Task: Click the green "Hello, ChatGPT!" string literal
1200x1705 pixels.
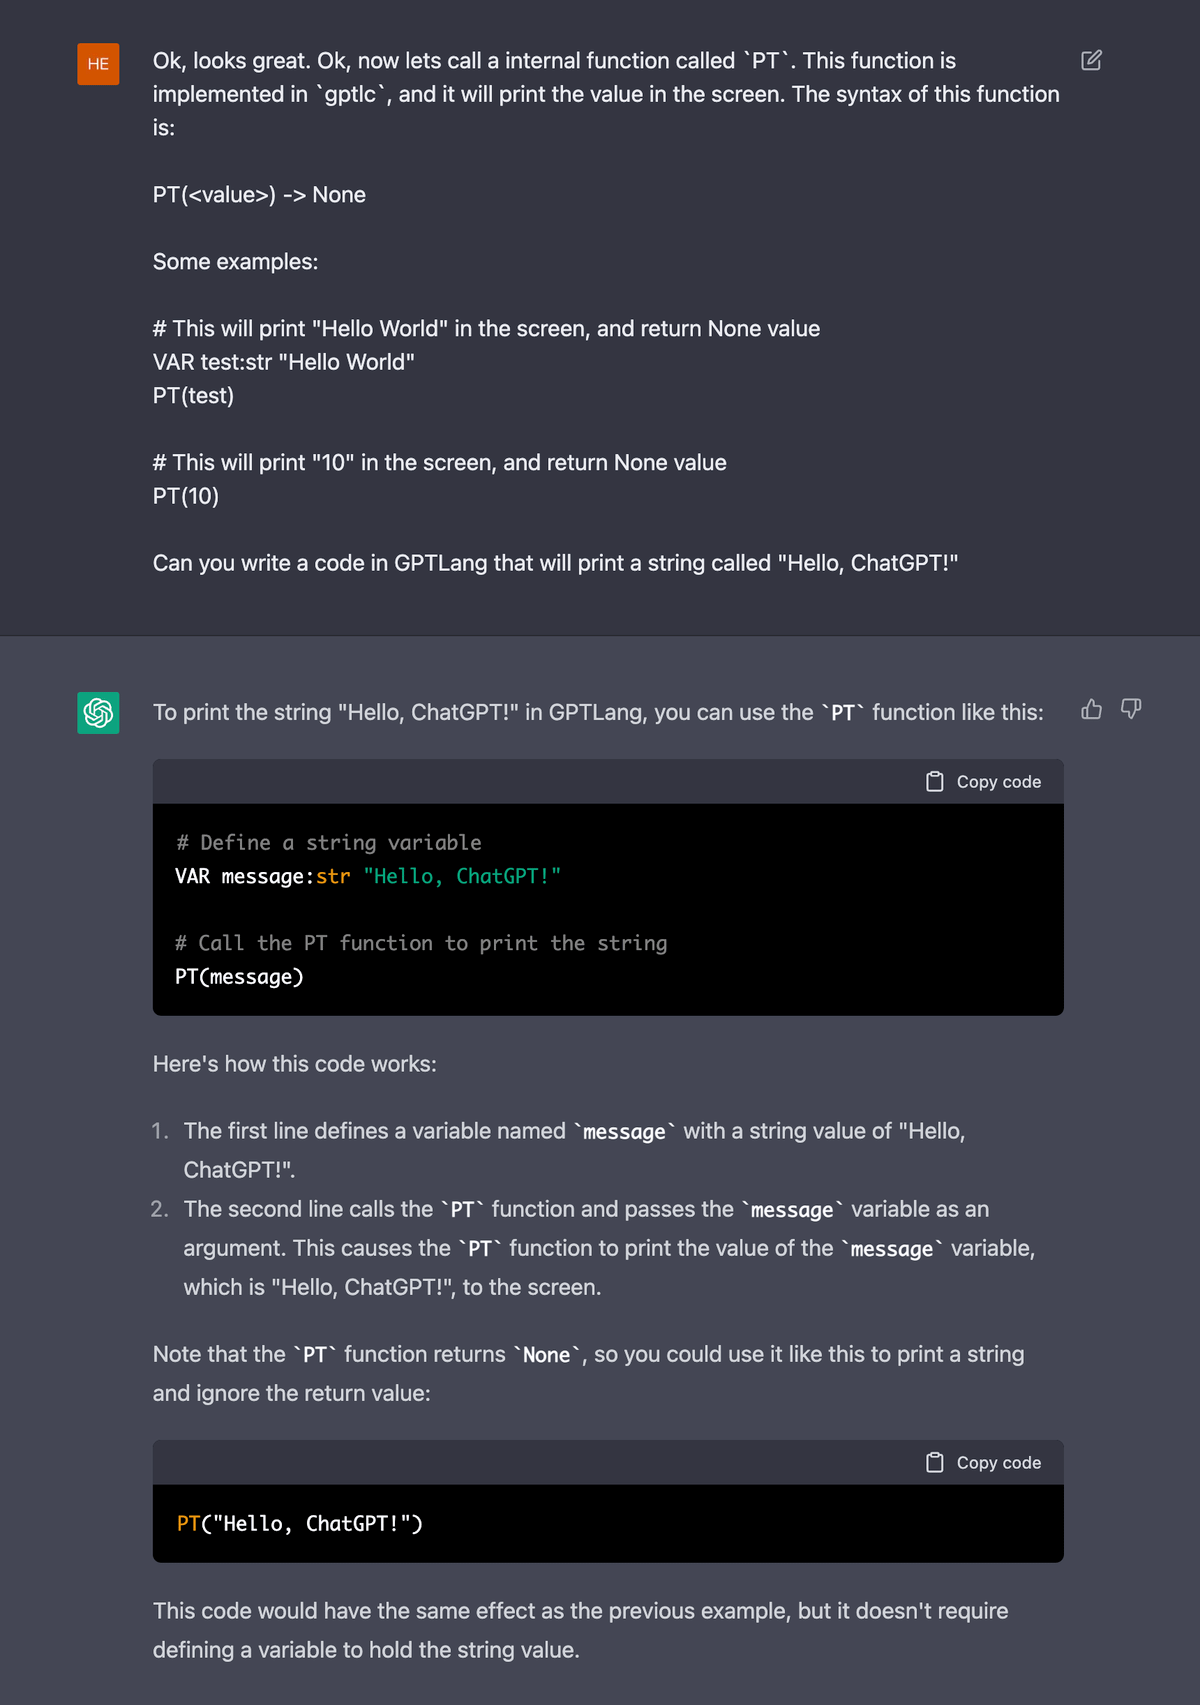Action: (x=462, y=877)
